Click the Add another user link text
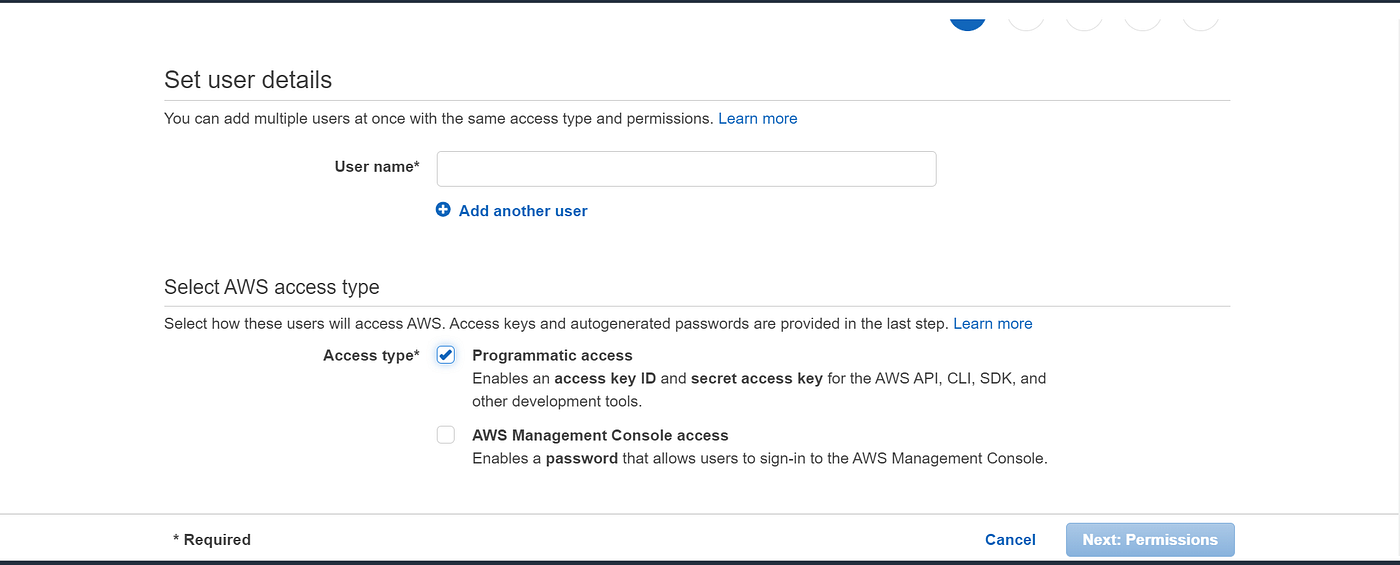 click(523, 211)
